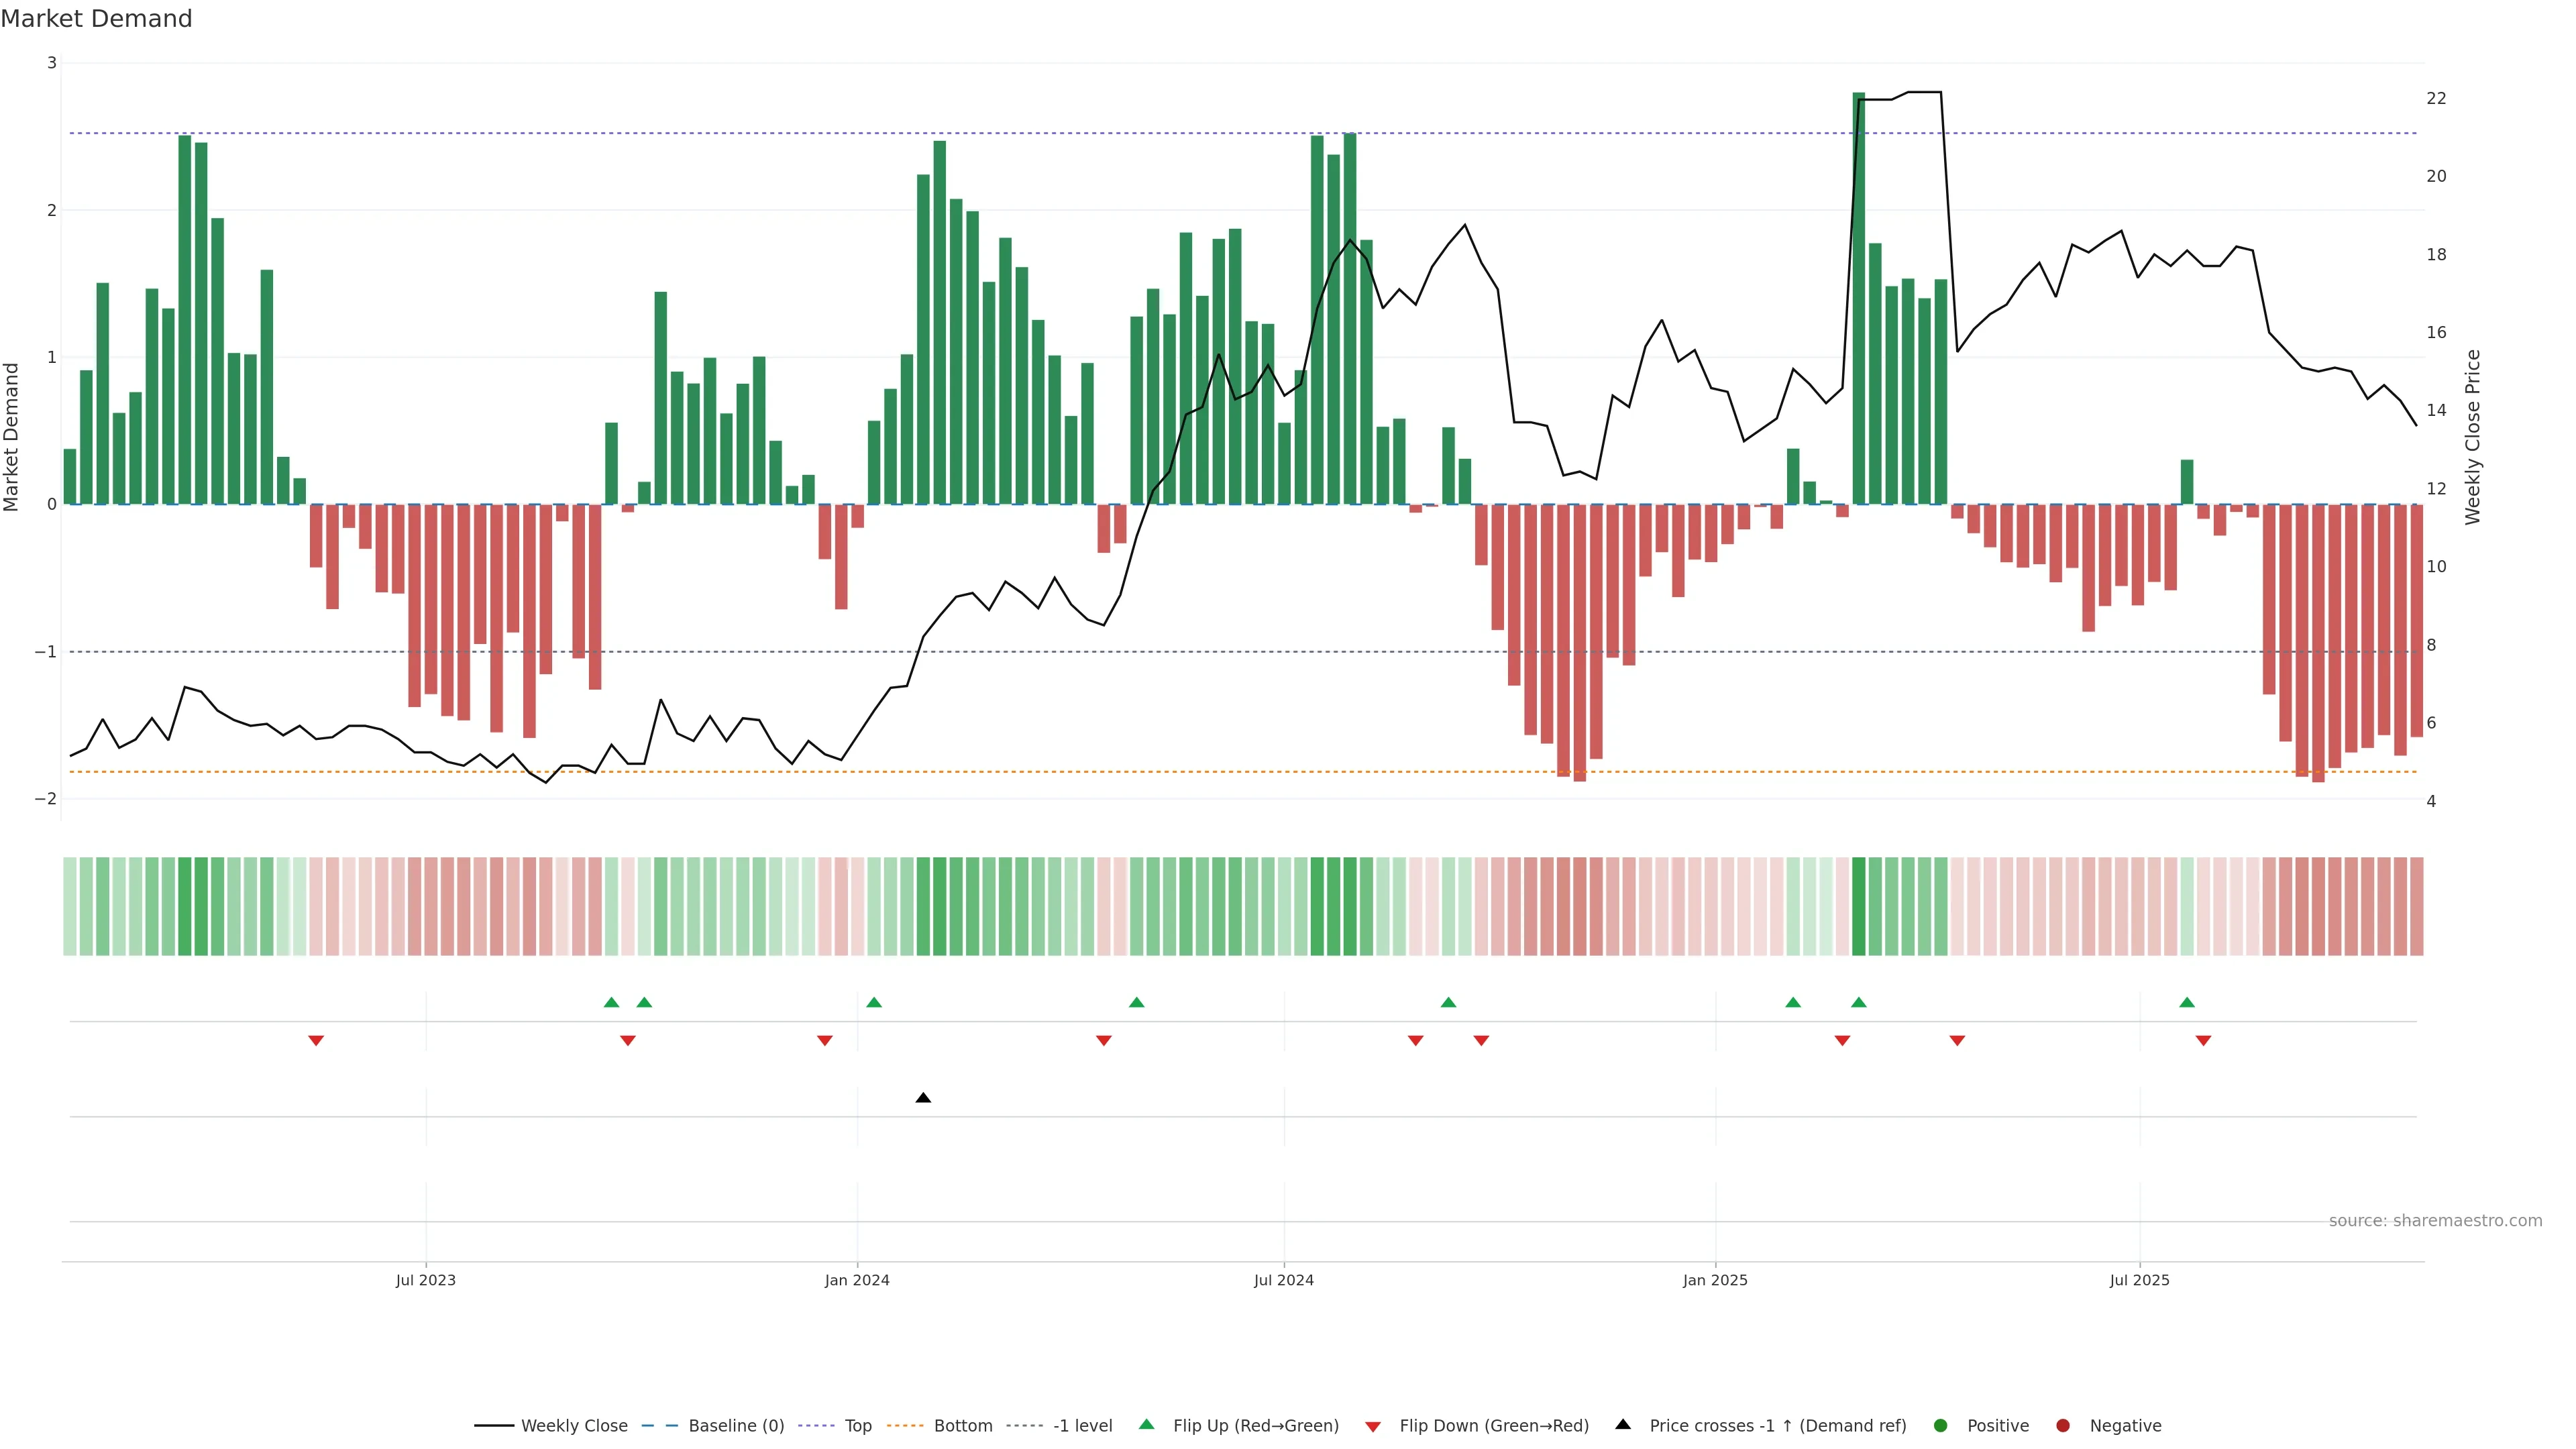The width and height of the screenshot is (2576, 1449).
Task: Click the source sharemaestro.com text
Action: pos(2435,1220)
